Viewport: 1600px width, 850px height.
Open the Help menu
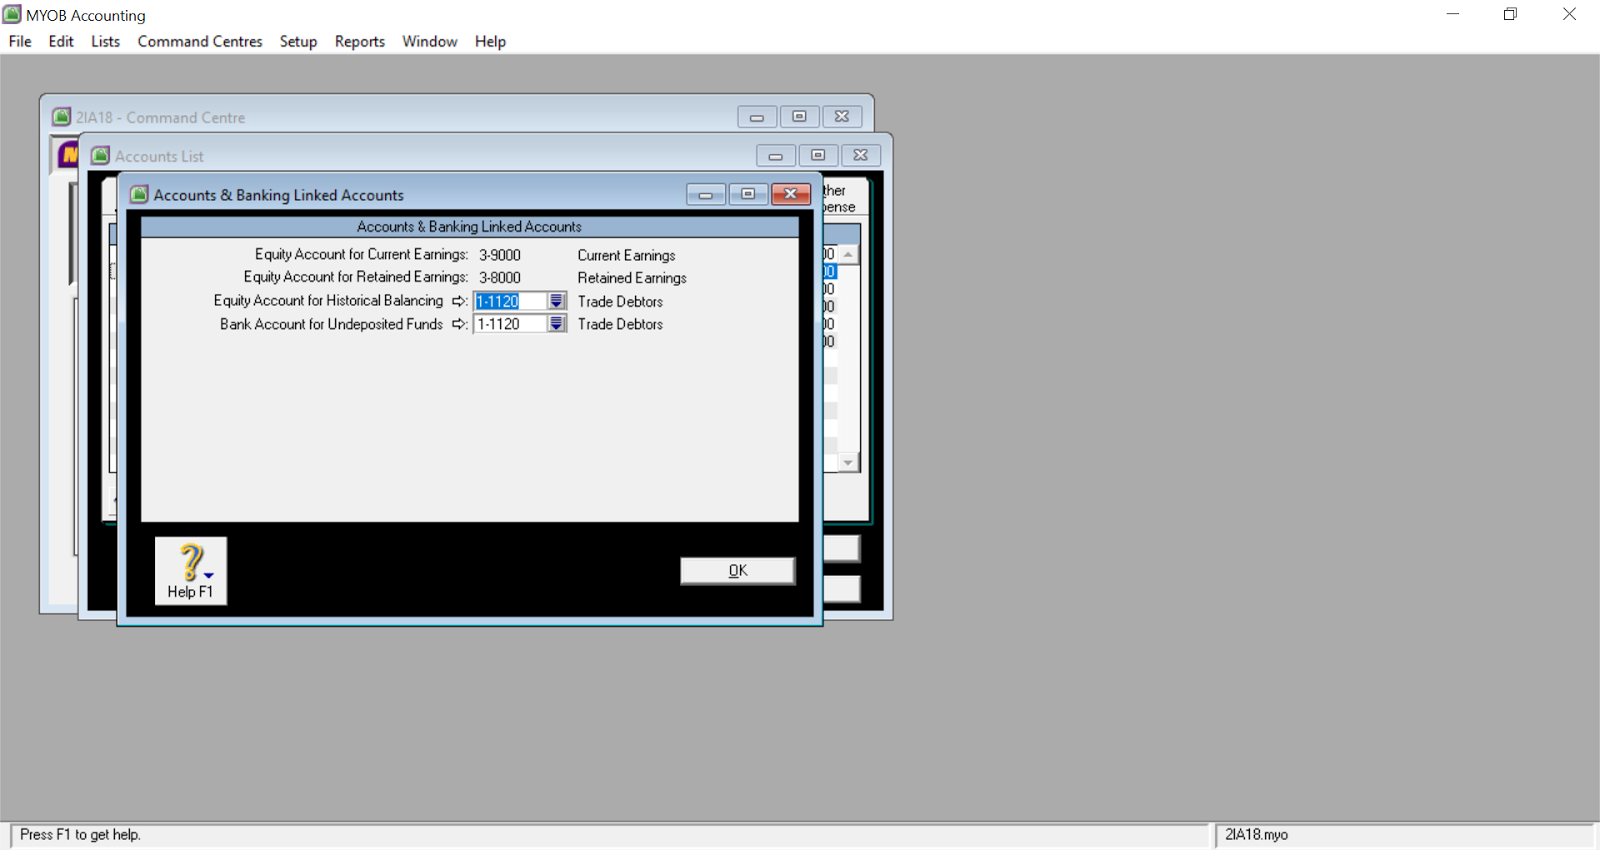coord(490,41)
